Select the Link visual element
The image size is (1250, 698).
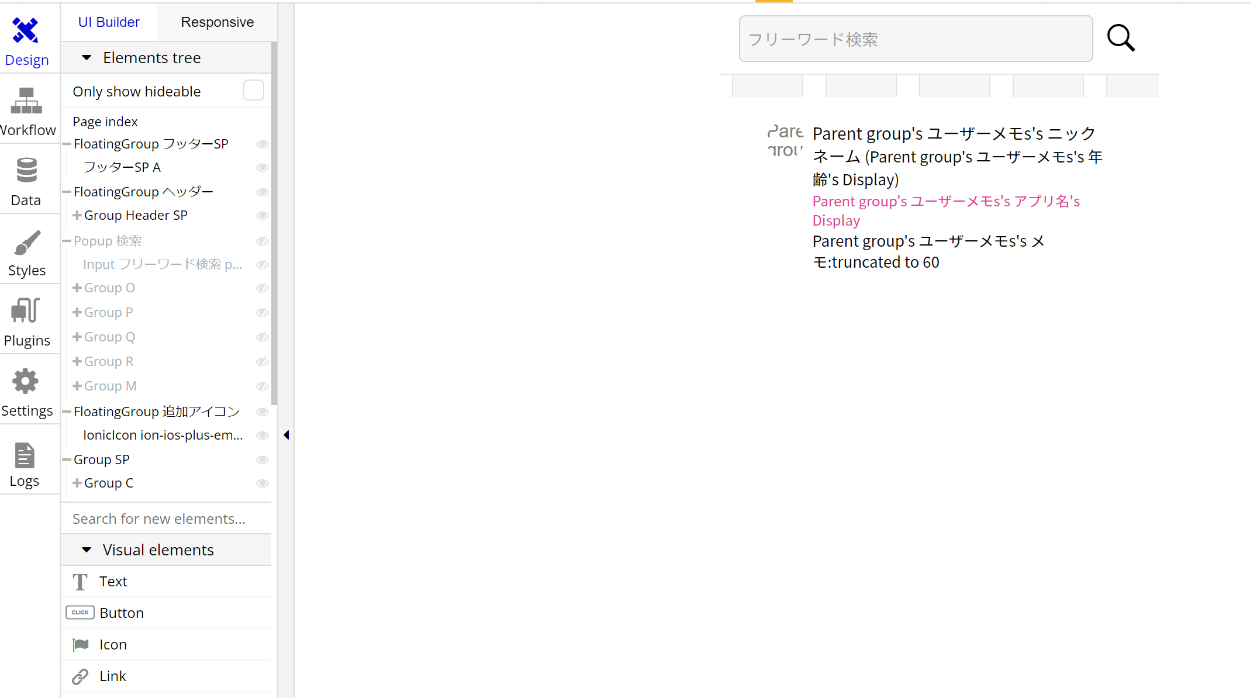tap(112, 676)
